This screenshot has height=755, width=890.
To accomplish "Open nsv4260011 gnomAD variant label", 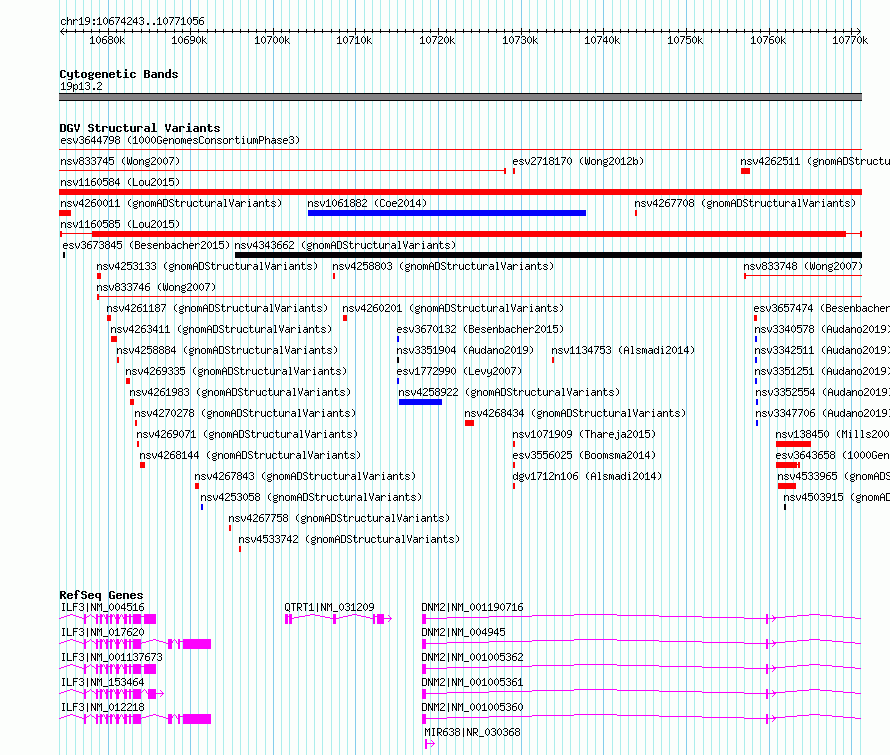I will [171, 203].
